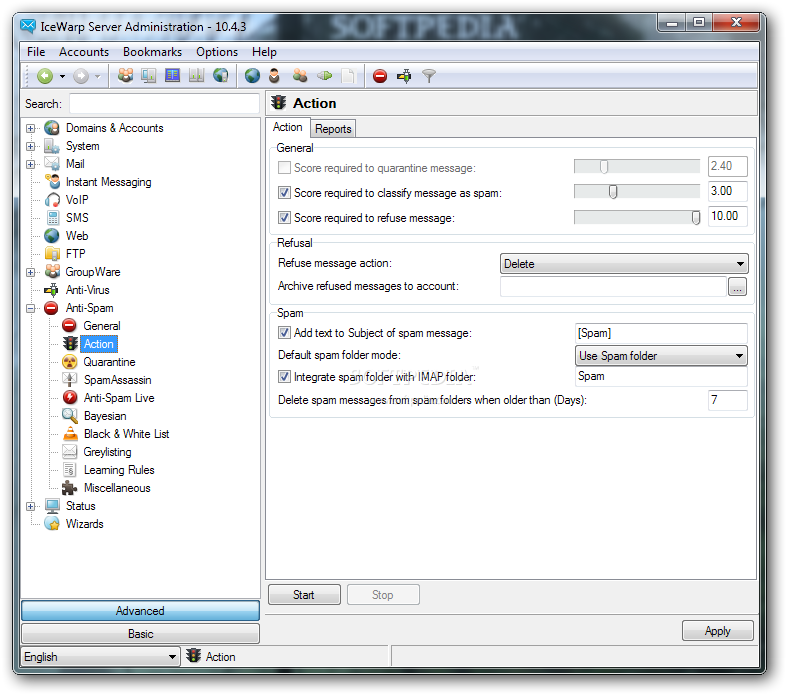Click the three-people accounts toolbar icon

[x=125, y=76]
